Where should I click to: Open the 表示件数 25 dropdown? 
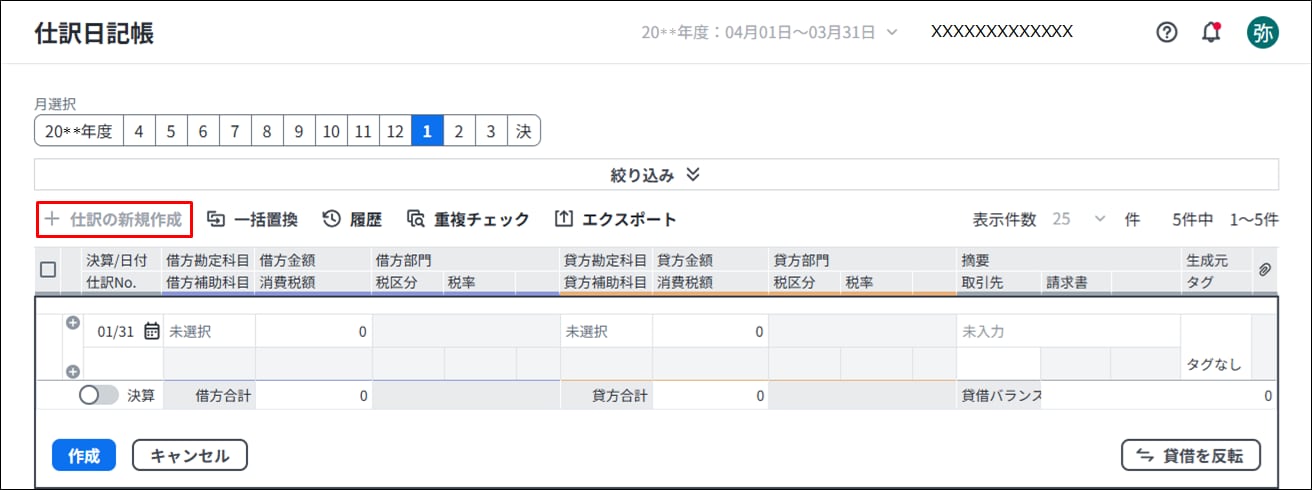click(1080, 219)
